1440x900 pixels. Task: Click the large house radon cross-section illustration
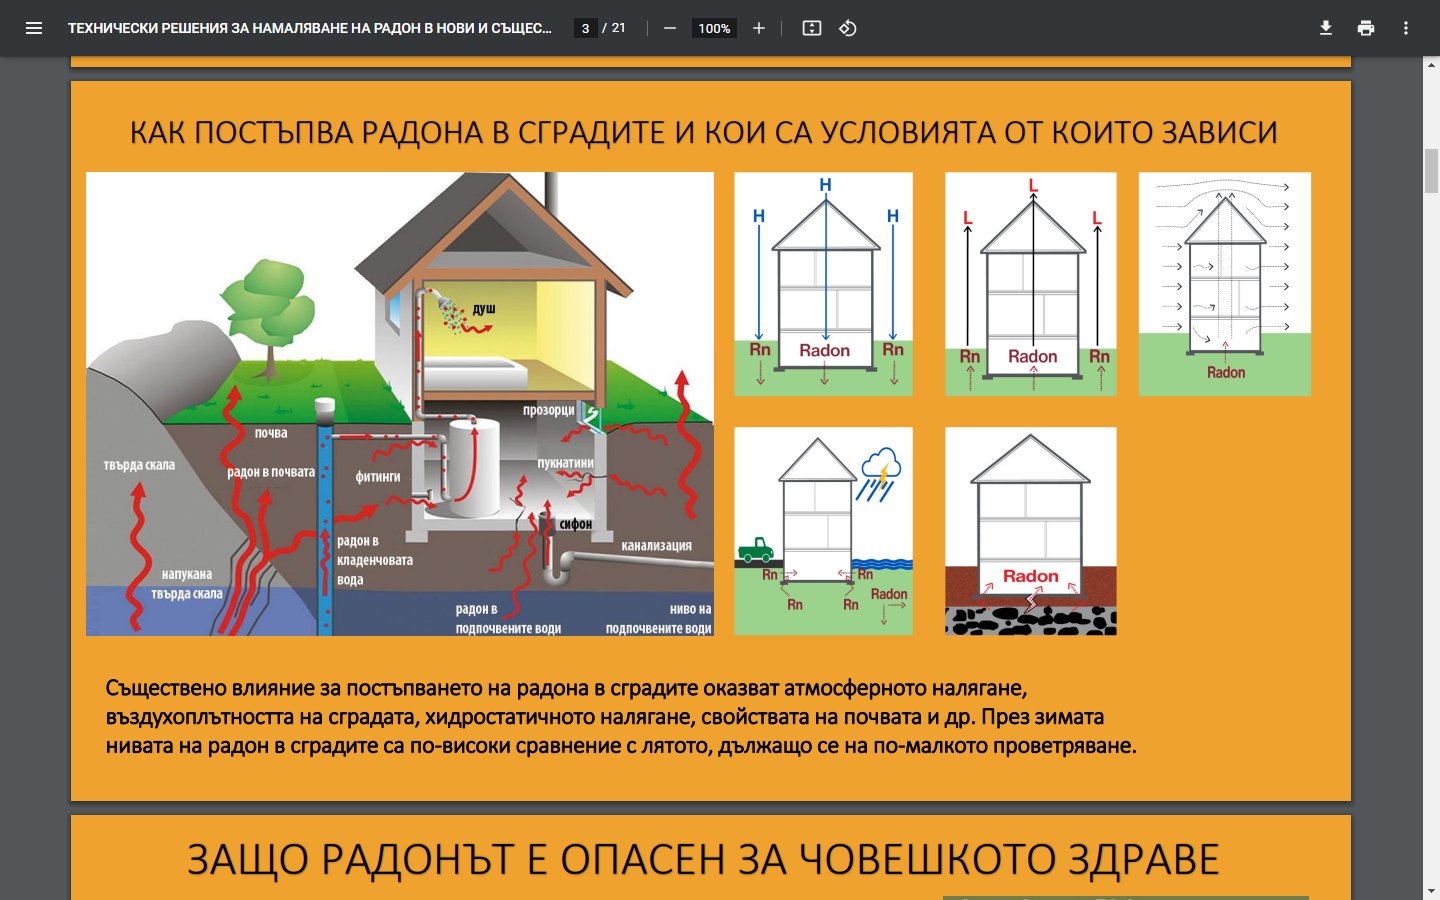[x=400, y=404]
